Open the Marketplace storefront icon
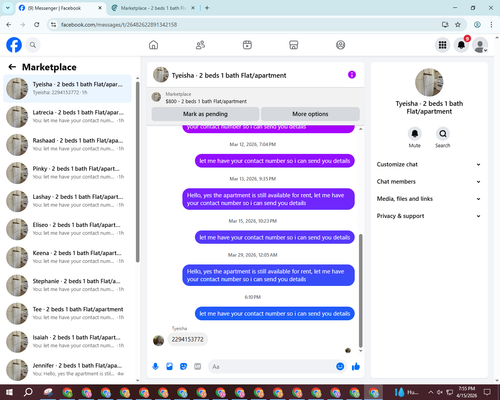 pos(294,45)
